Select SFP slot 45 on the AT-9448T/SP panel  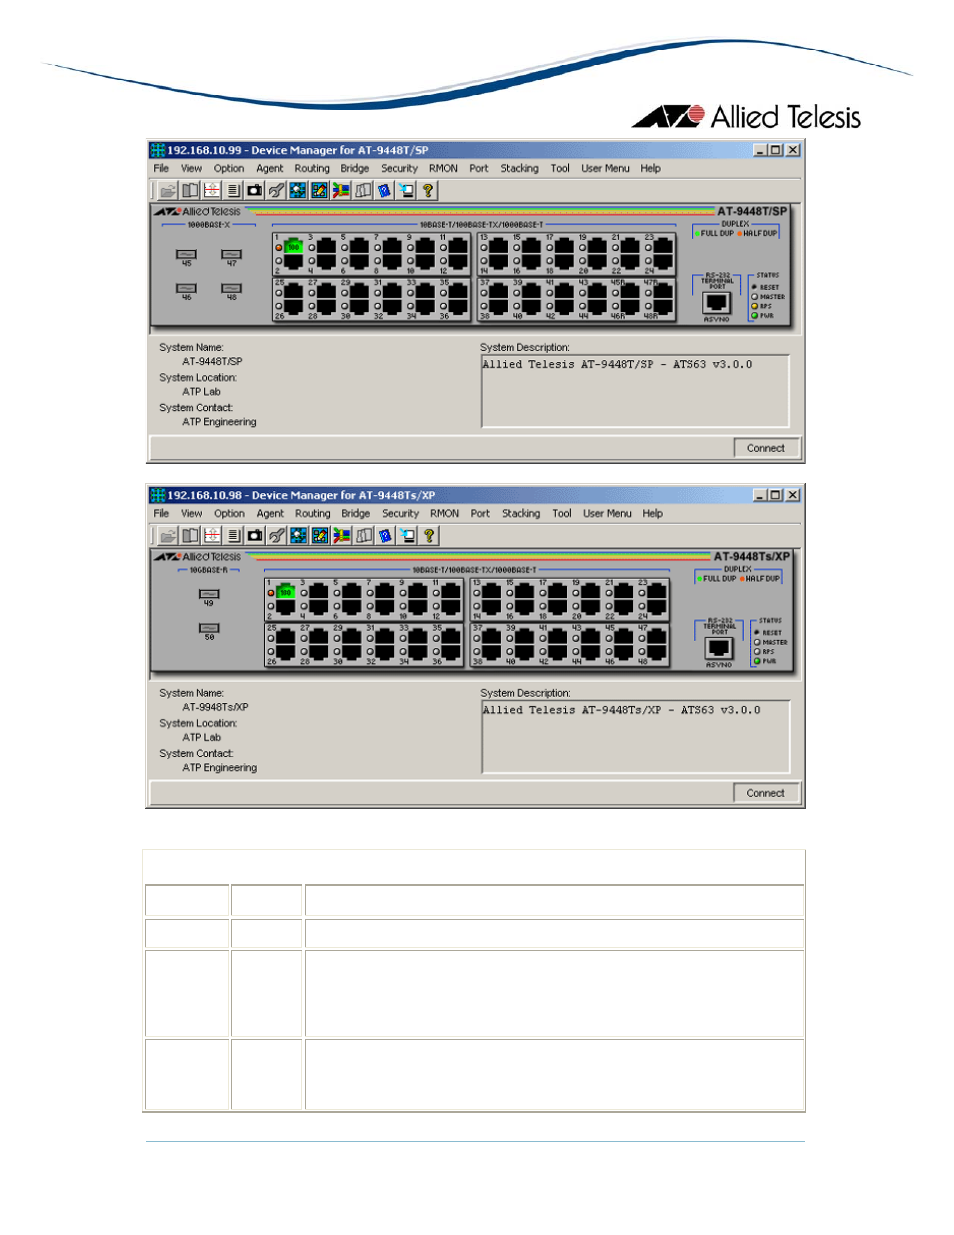click(x=186, y=254)
